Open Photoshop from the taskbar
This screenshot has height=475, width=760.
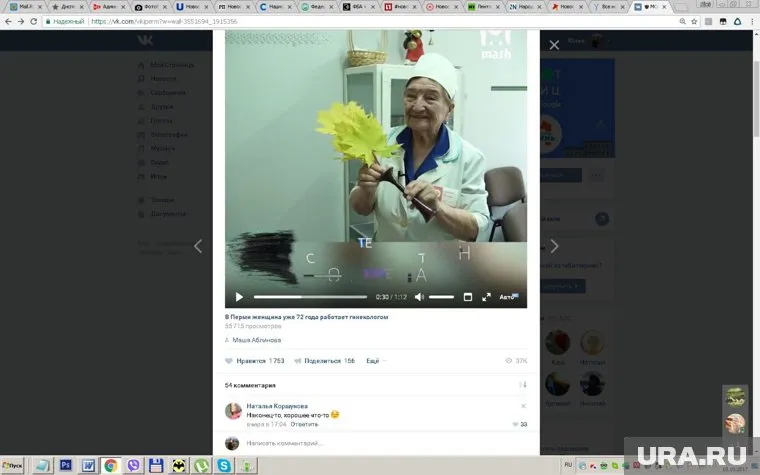pos(65,466)
